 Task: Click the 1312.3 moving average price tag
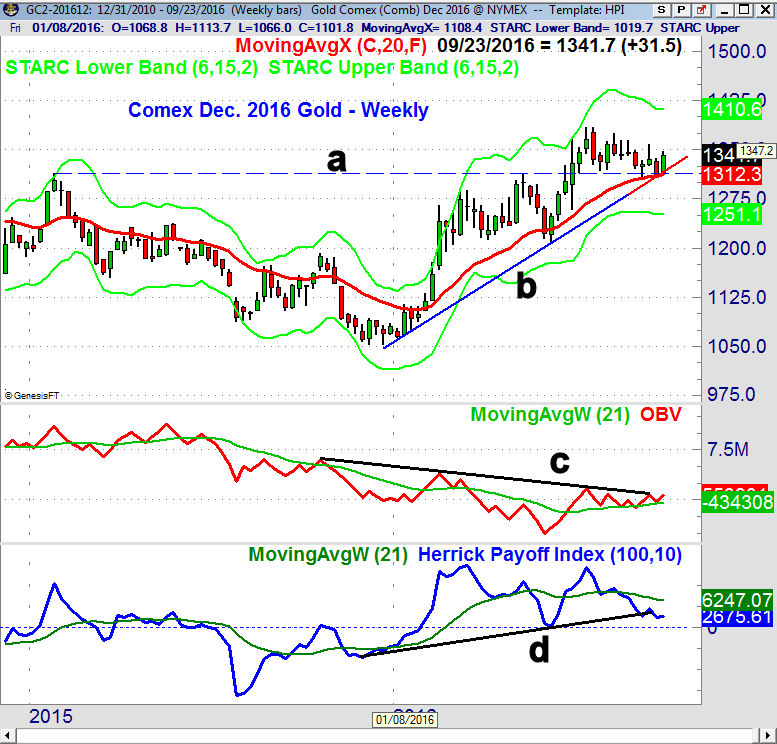pos(732,175)
